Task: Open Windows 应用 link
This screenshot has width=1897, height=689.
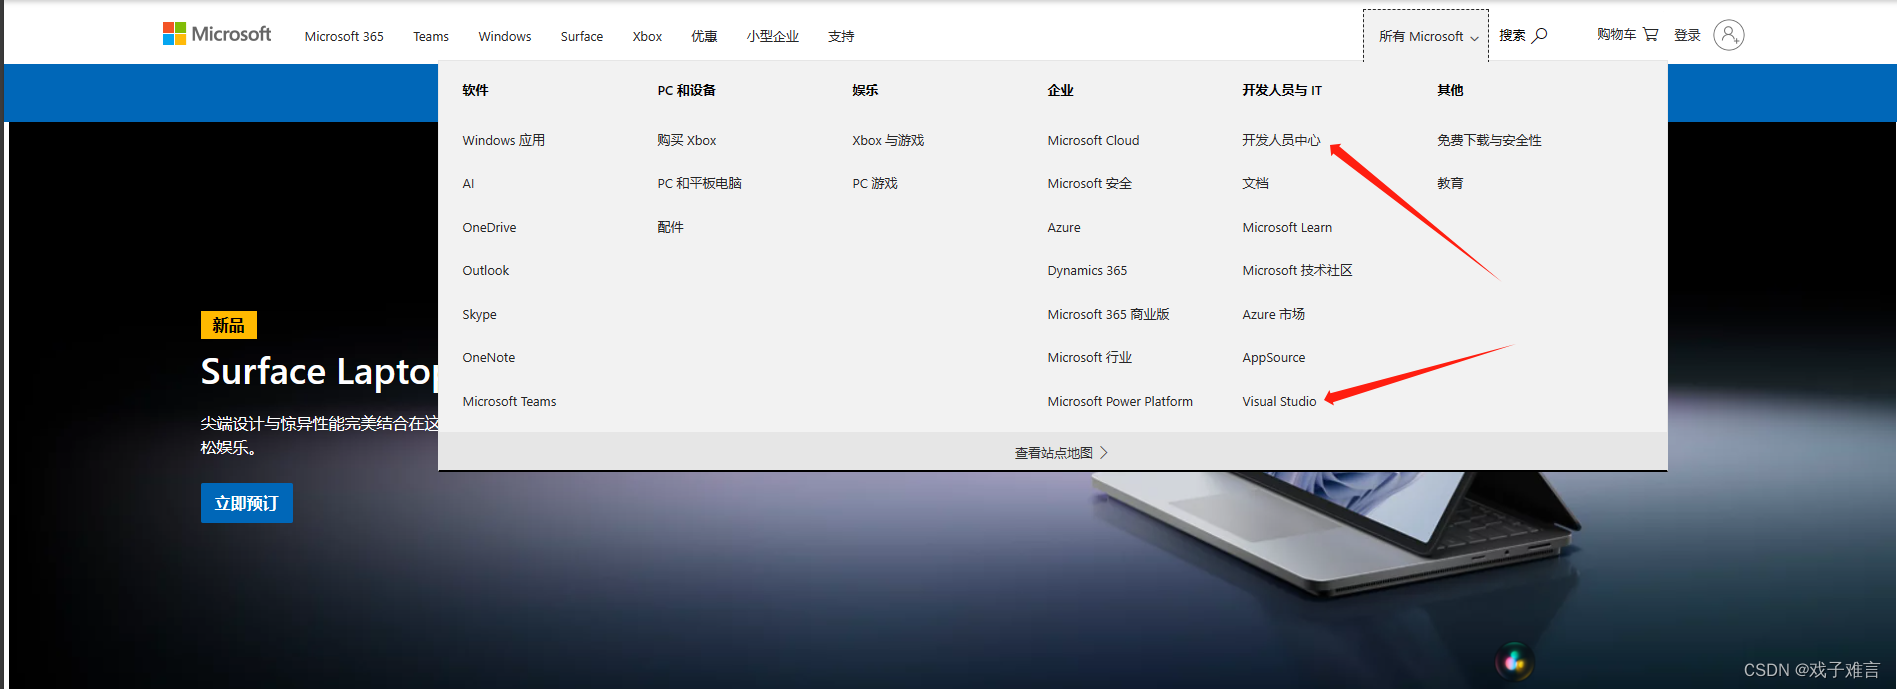Action: [x=504, y=140]
